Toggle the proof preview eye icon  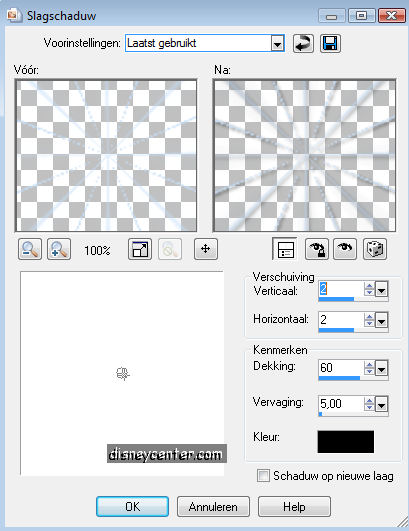345,249
